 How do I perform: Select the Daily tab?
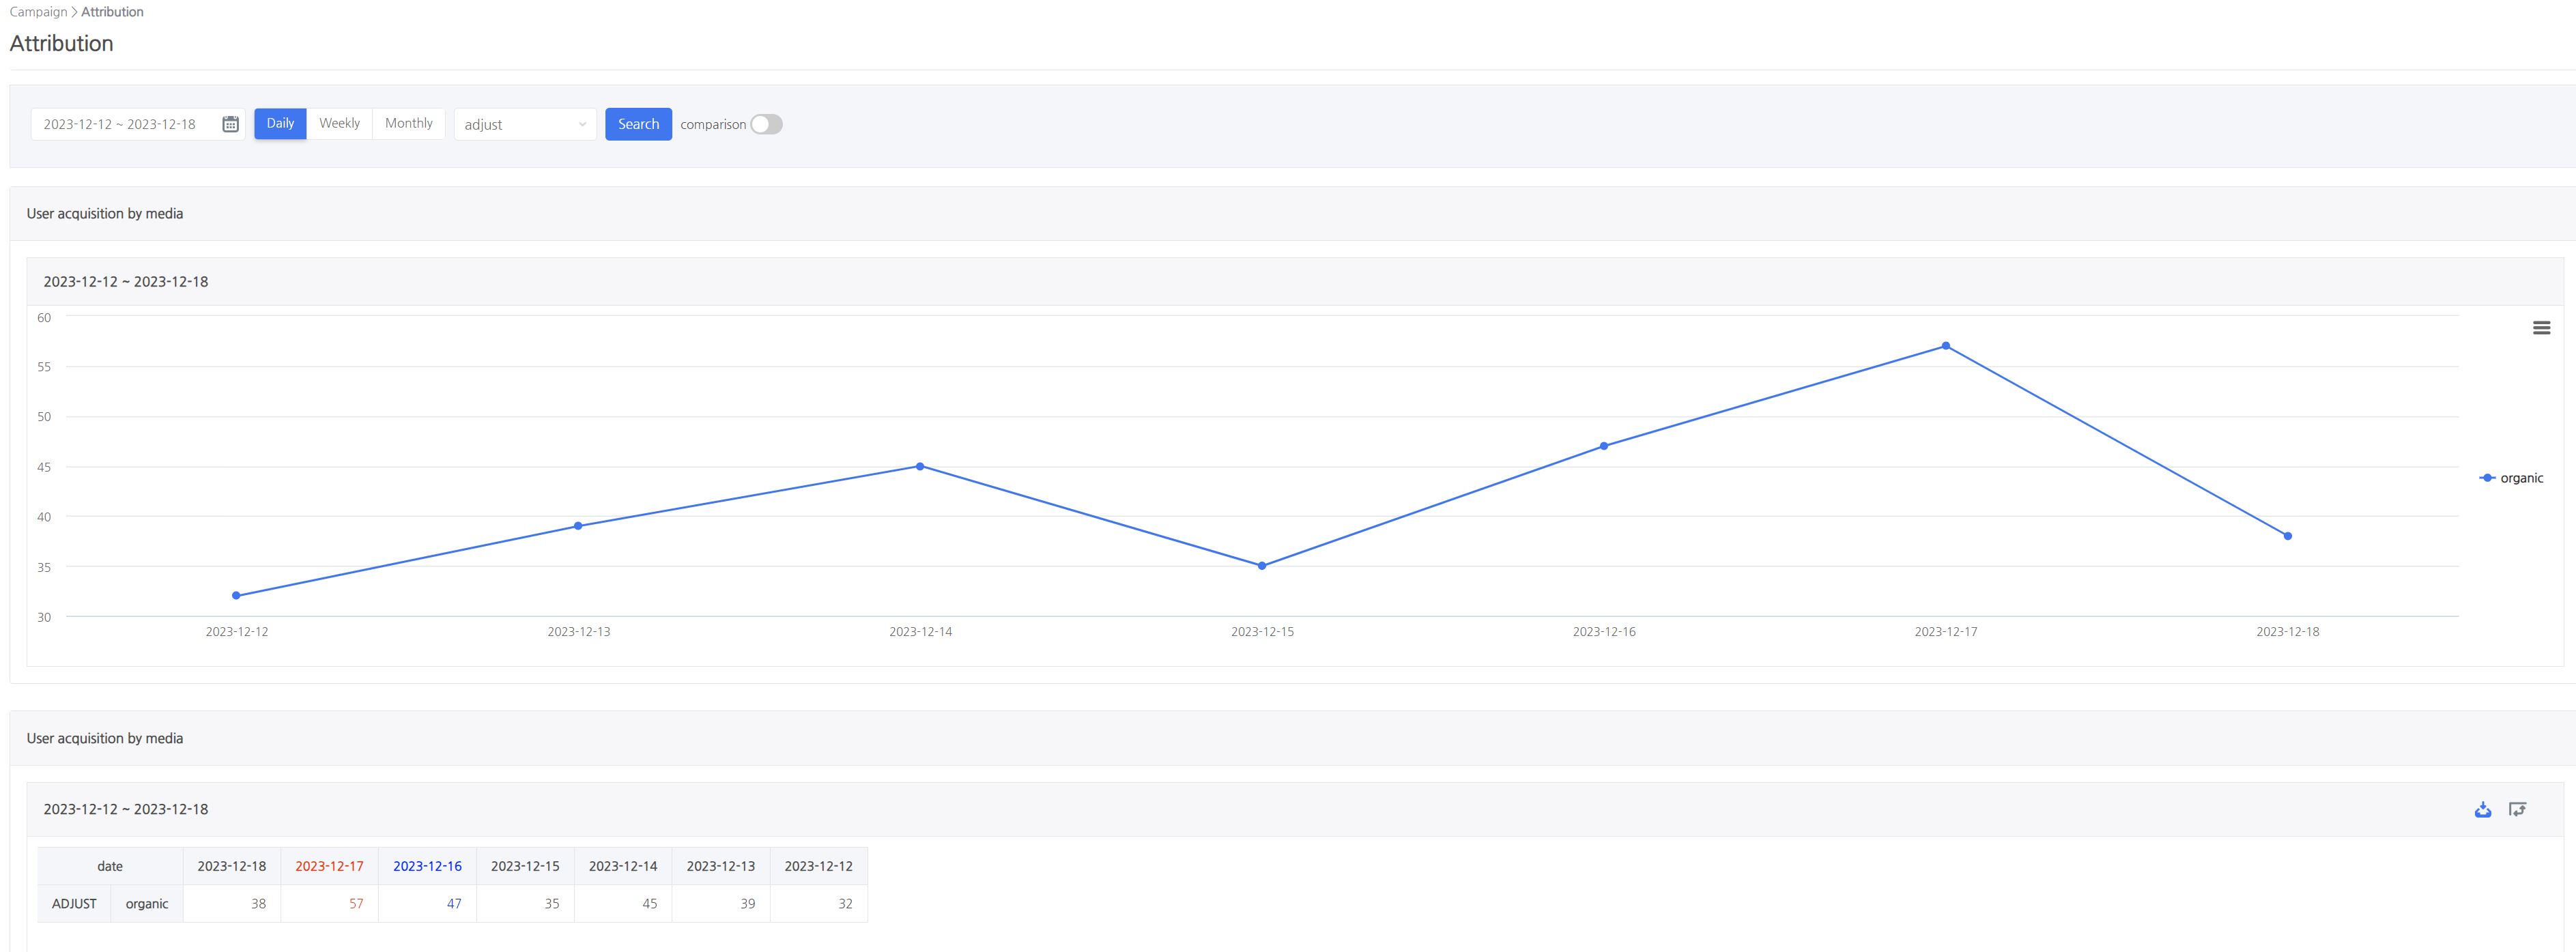coord(280,123)
